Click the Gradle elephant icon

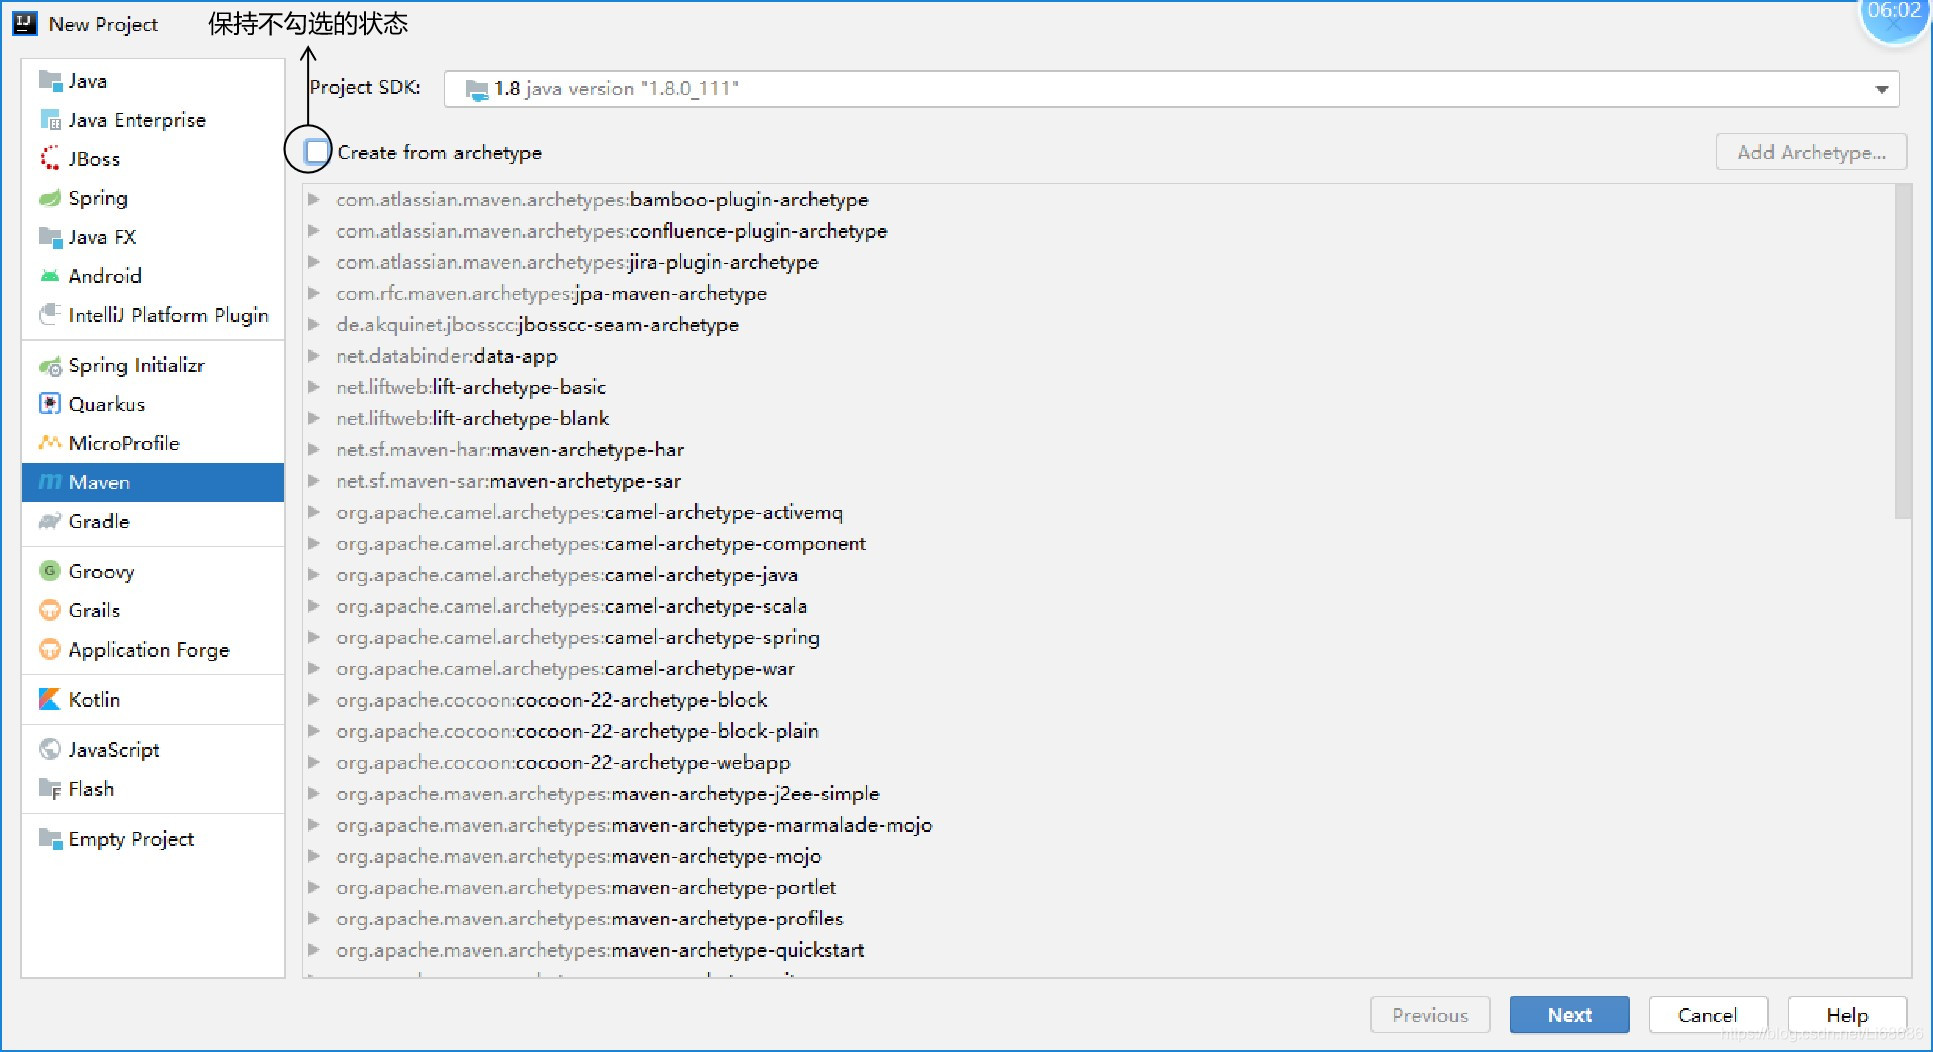point(49,521)
